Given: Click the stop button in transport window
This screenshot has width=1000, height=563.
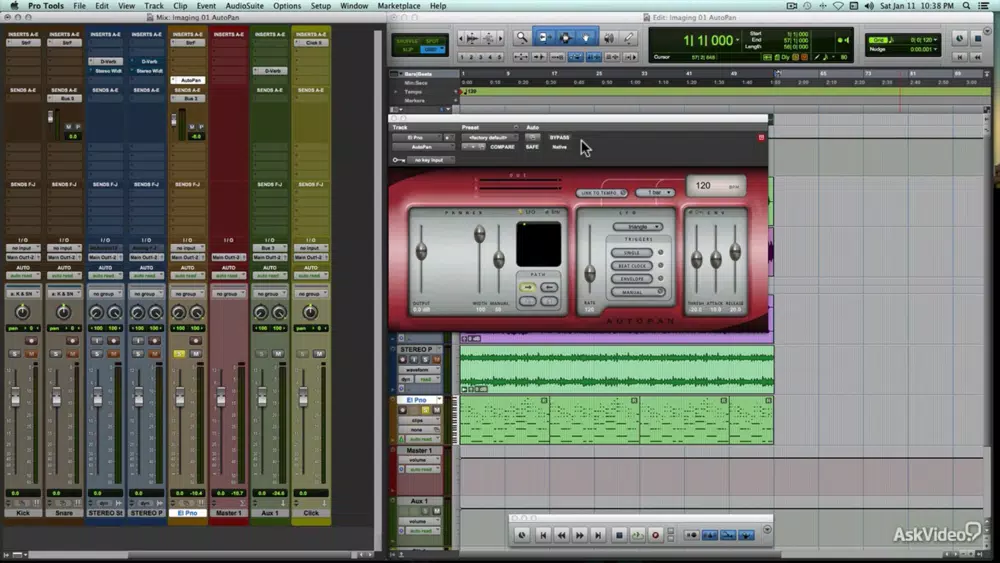Looking at the screenshot, I should pyautogui.click(x=619, y=536).
